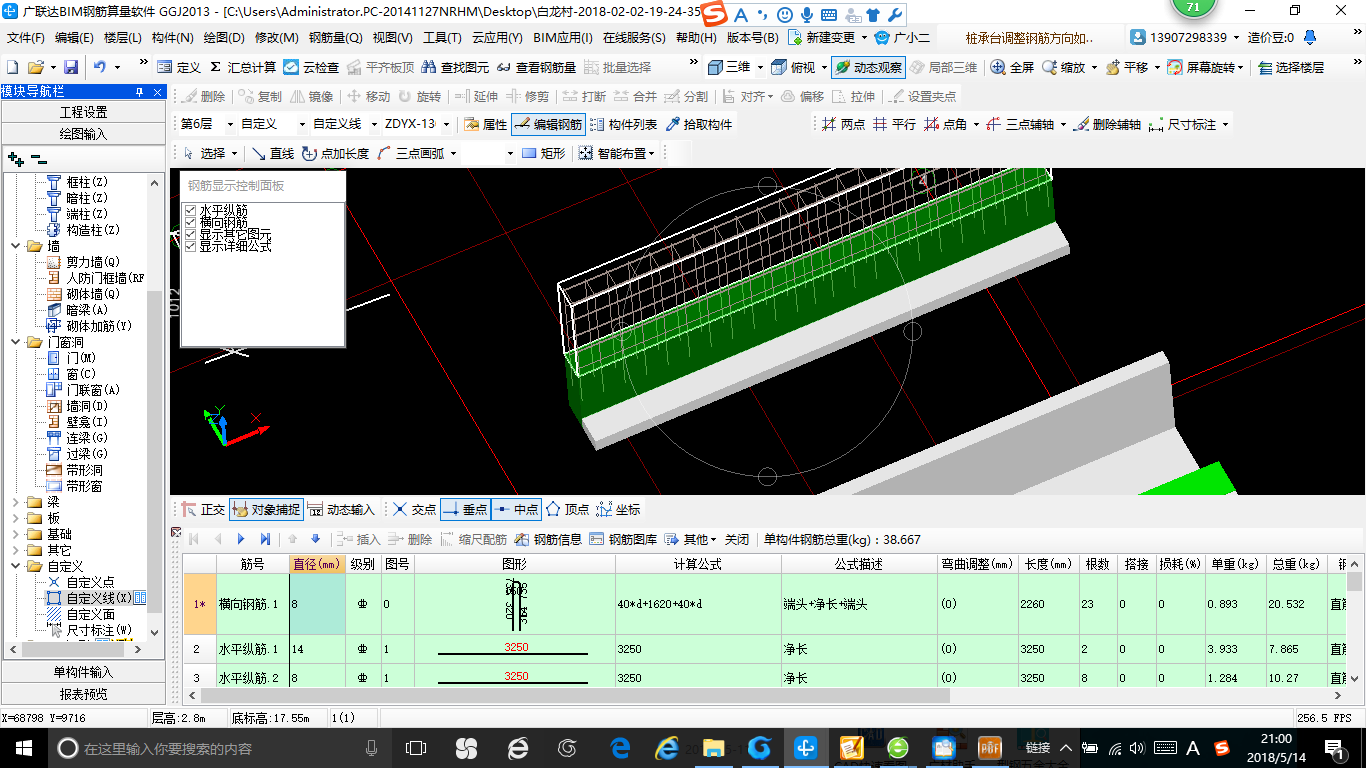Open 查看钢筋量 rebar quantity viewer
The image size is (1366, 768).
coord(536,67)
